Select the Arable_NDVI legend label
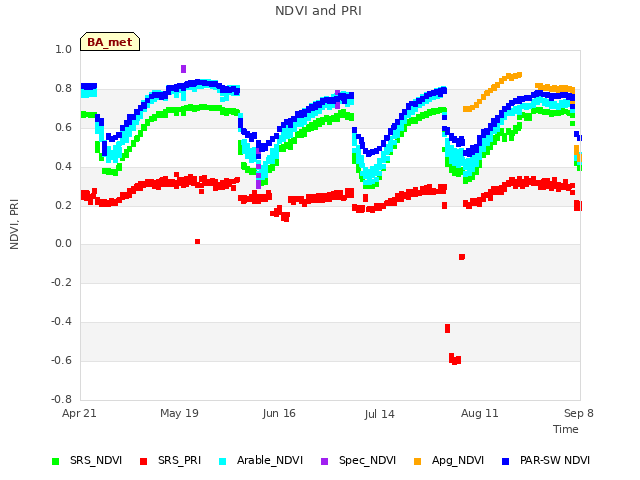 click(270, 460)
